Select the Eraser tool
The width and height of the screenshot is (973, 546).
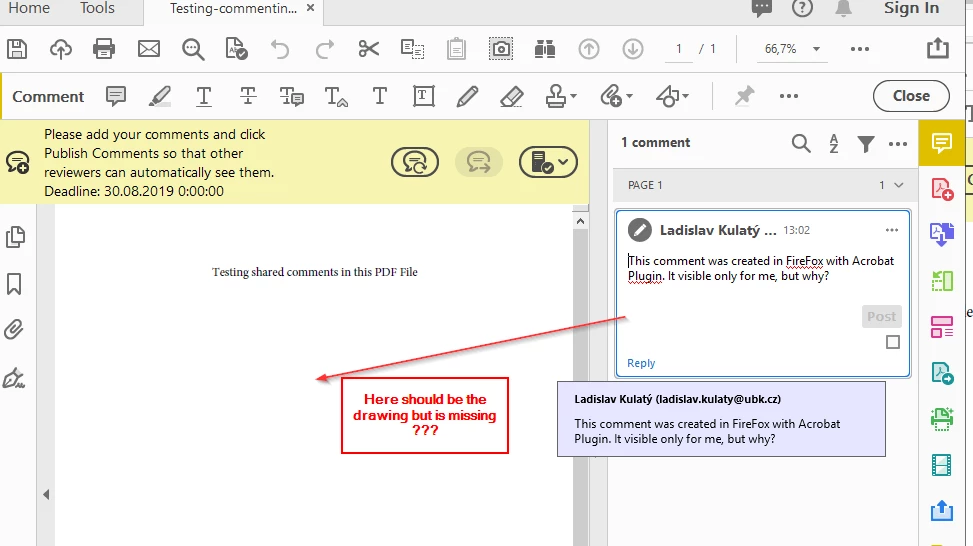pos(511,96)
